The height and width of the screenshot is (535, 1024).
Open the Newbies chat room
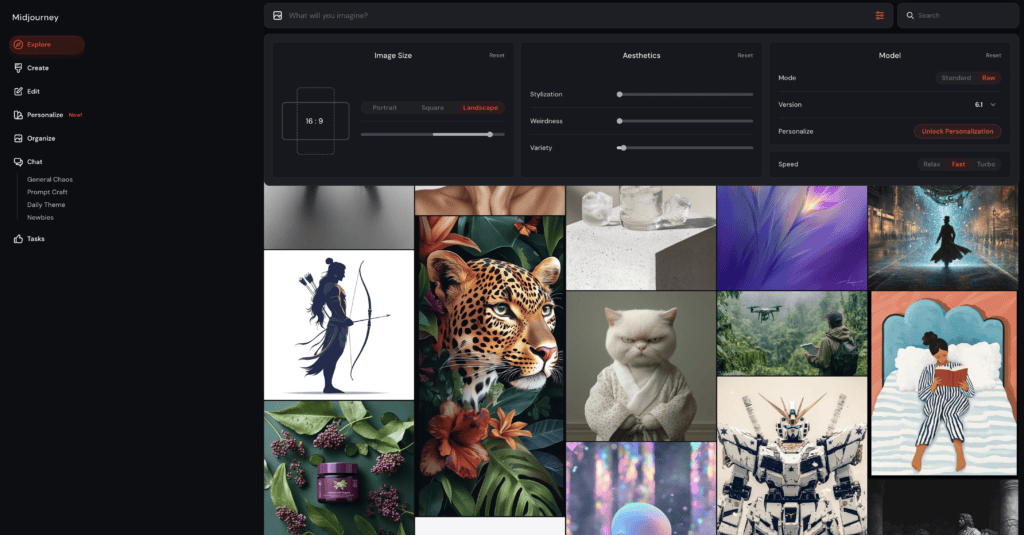[x=40, y=218]
